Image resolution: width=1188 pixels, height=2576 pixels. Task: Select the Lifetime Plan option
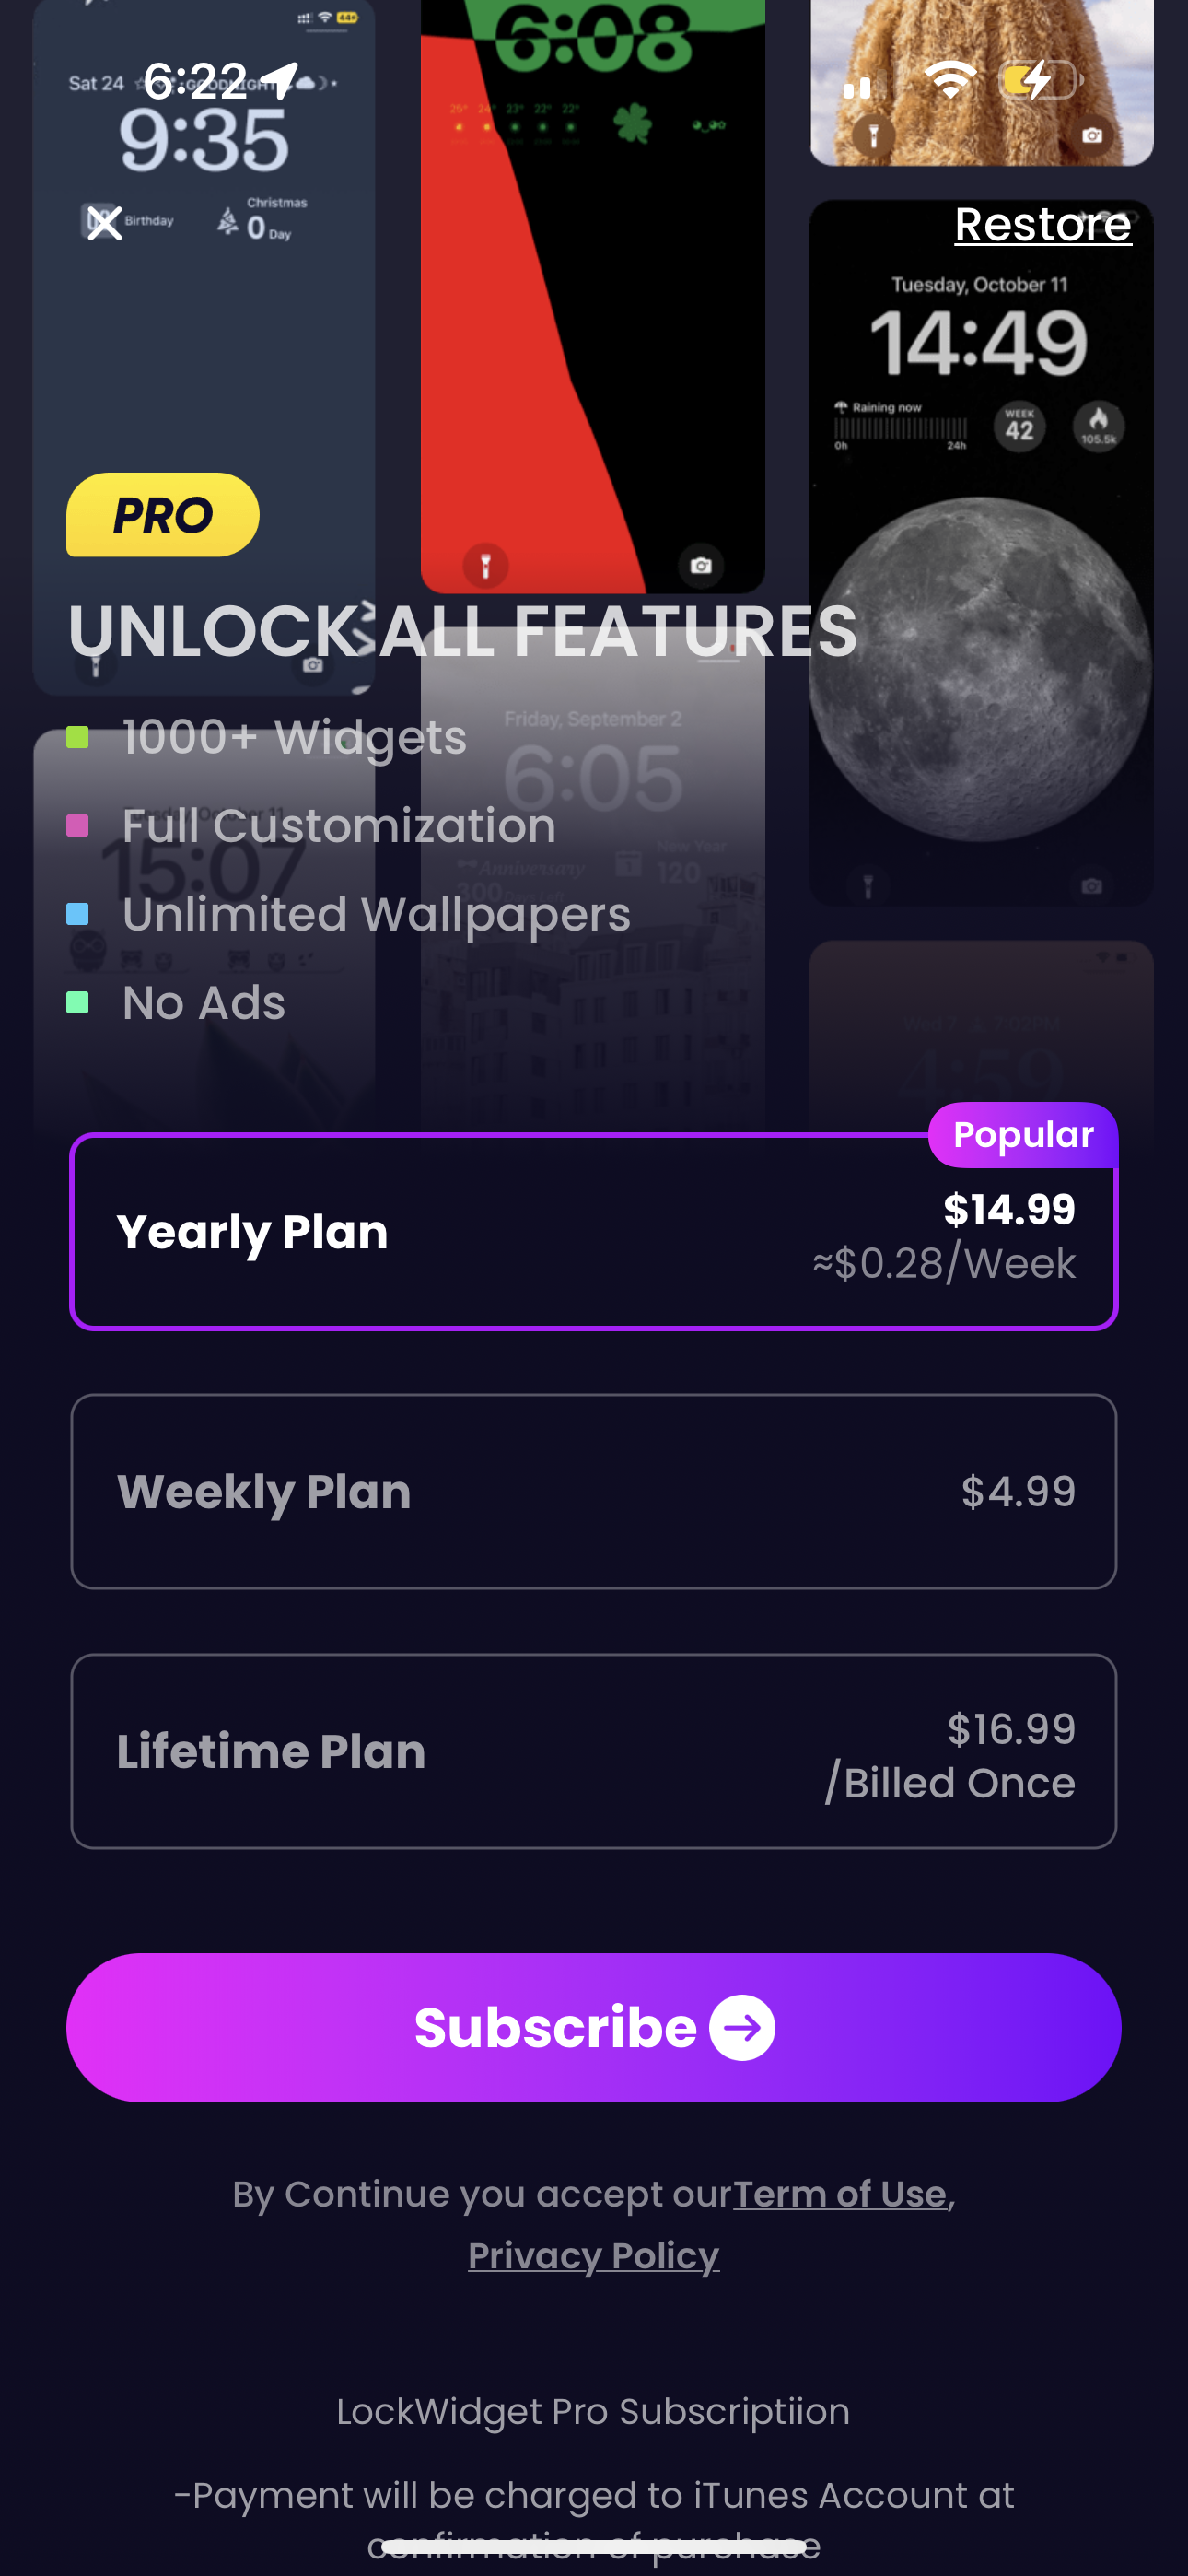click(593, 1751)
